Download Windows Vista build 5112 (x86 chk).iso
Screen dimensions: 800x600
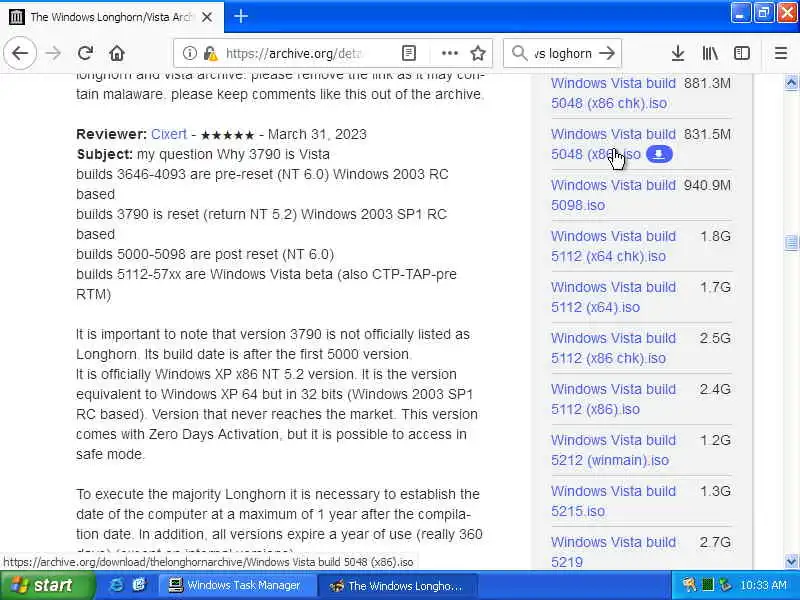click(x=613, y=348)
